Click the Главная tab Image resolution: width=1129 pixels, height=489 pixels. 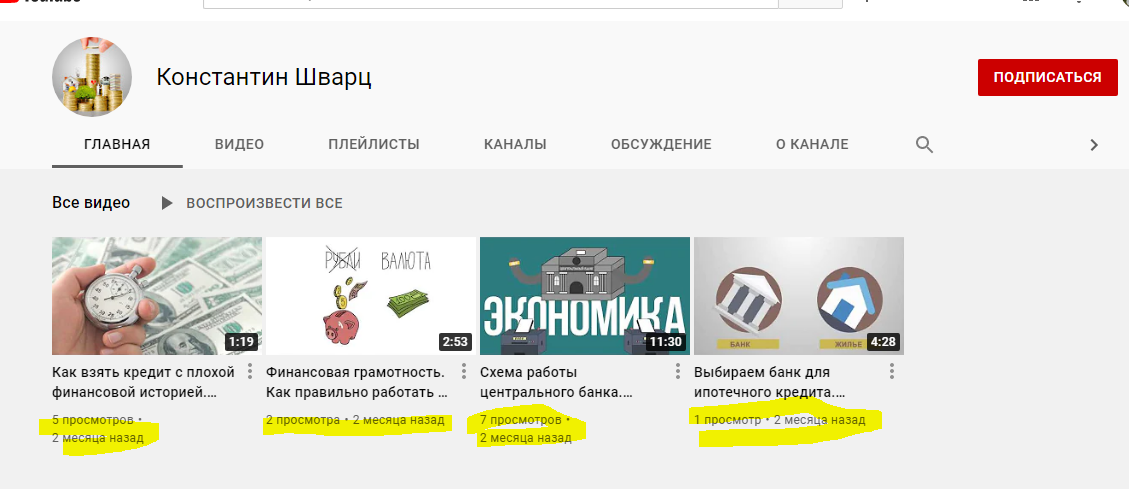pyautogui.click(x=117, y=145)
